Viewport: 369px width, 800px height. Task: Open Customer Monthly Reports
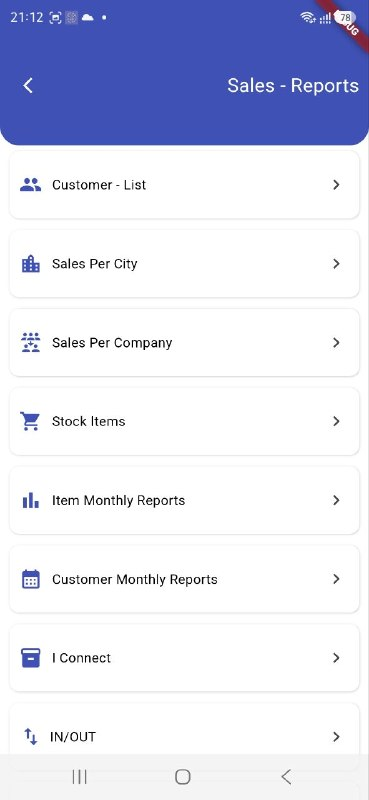pos(184,579)
